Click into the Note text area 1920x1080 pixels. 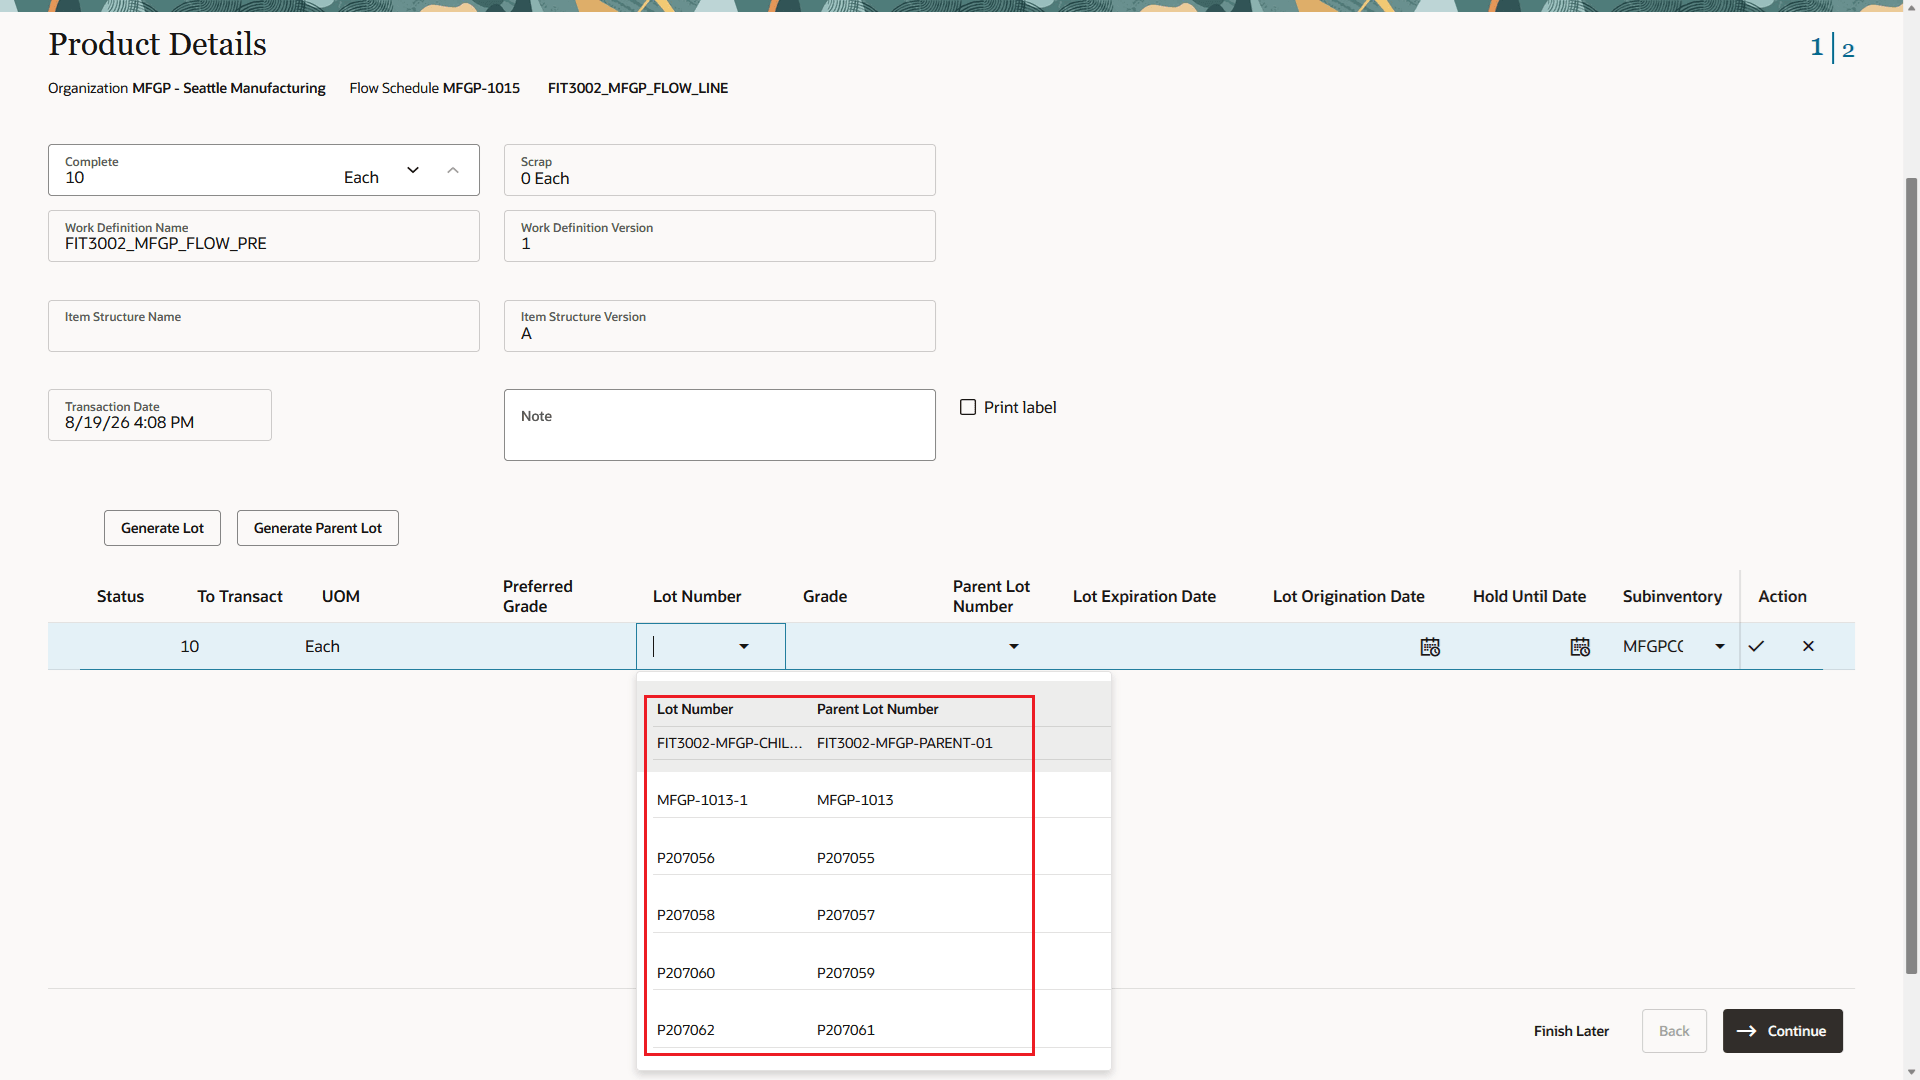point(720,425)
